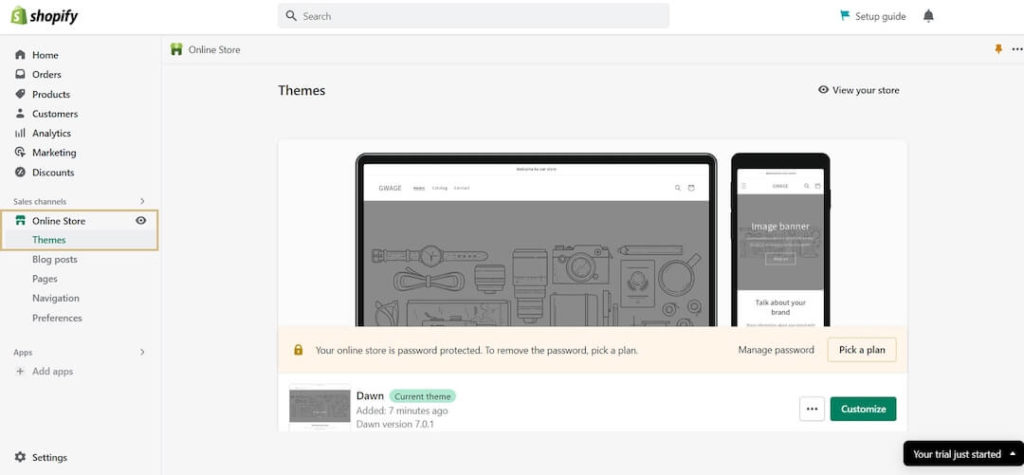The image size is (1024, 475).
Task: Click View your store link
Action: point(865,90)
